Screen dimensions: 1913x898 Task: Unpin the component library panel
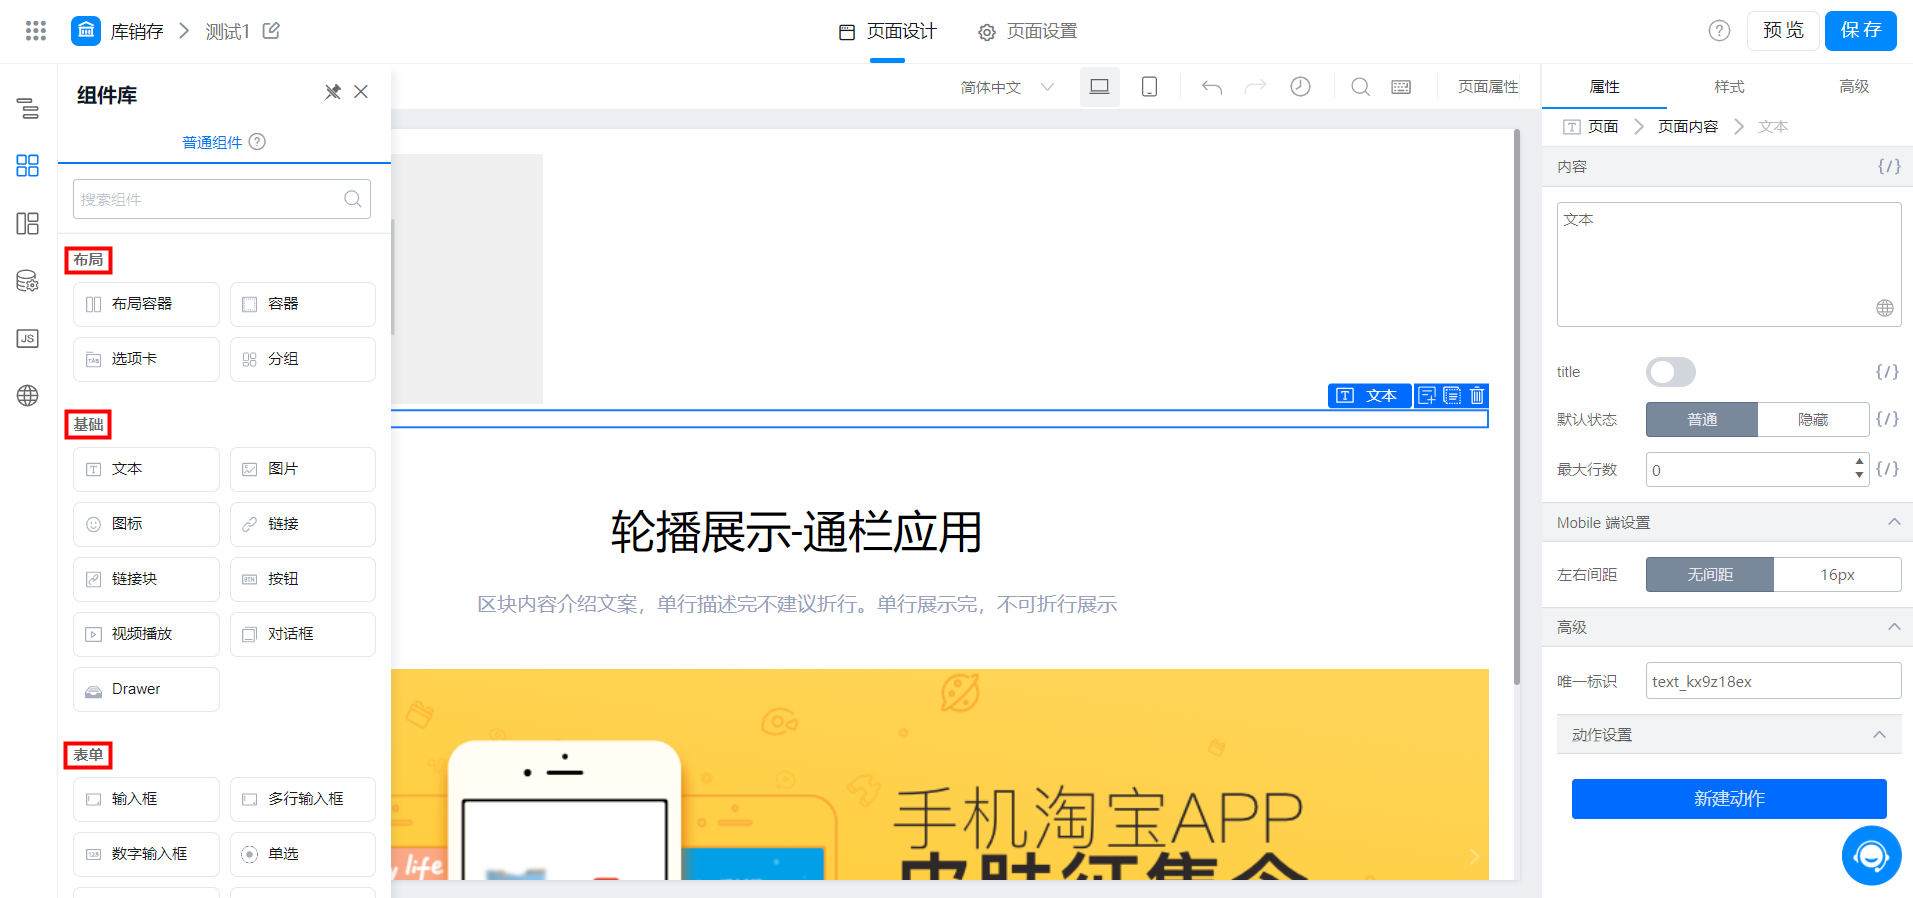(333, 92)
